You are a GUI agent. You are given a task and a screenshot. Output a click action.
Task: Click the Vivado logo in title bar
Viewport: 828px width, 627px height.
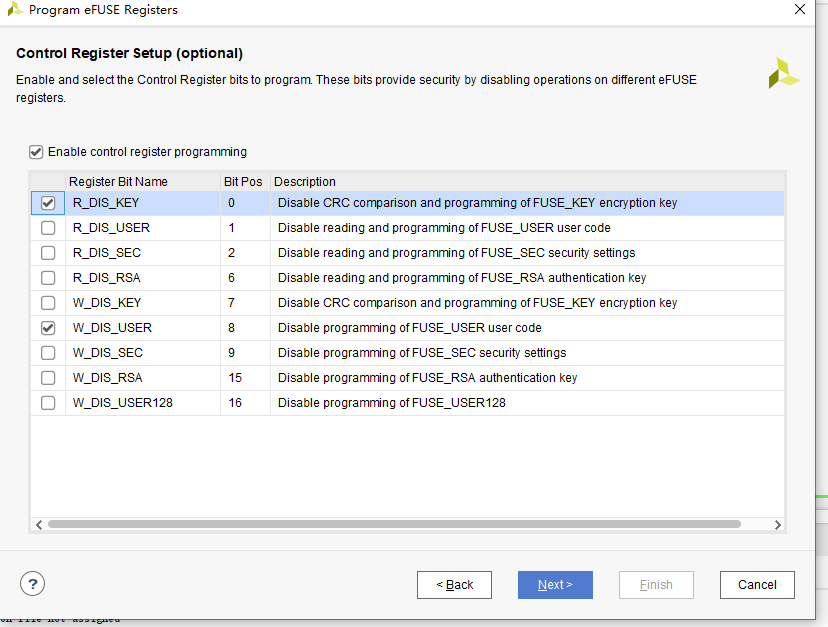coord(15,10)
